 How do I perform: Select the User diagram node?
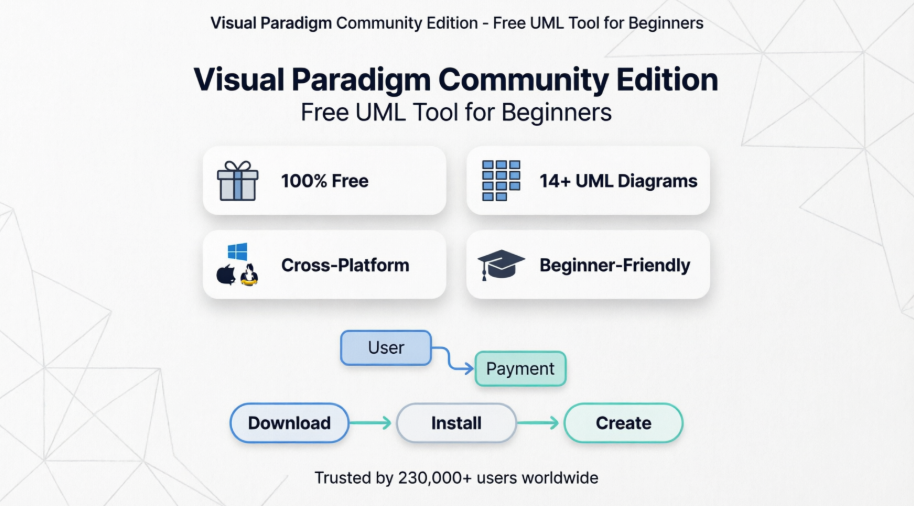pyautogui.click(x=386, y=348)
